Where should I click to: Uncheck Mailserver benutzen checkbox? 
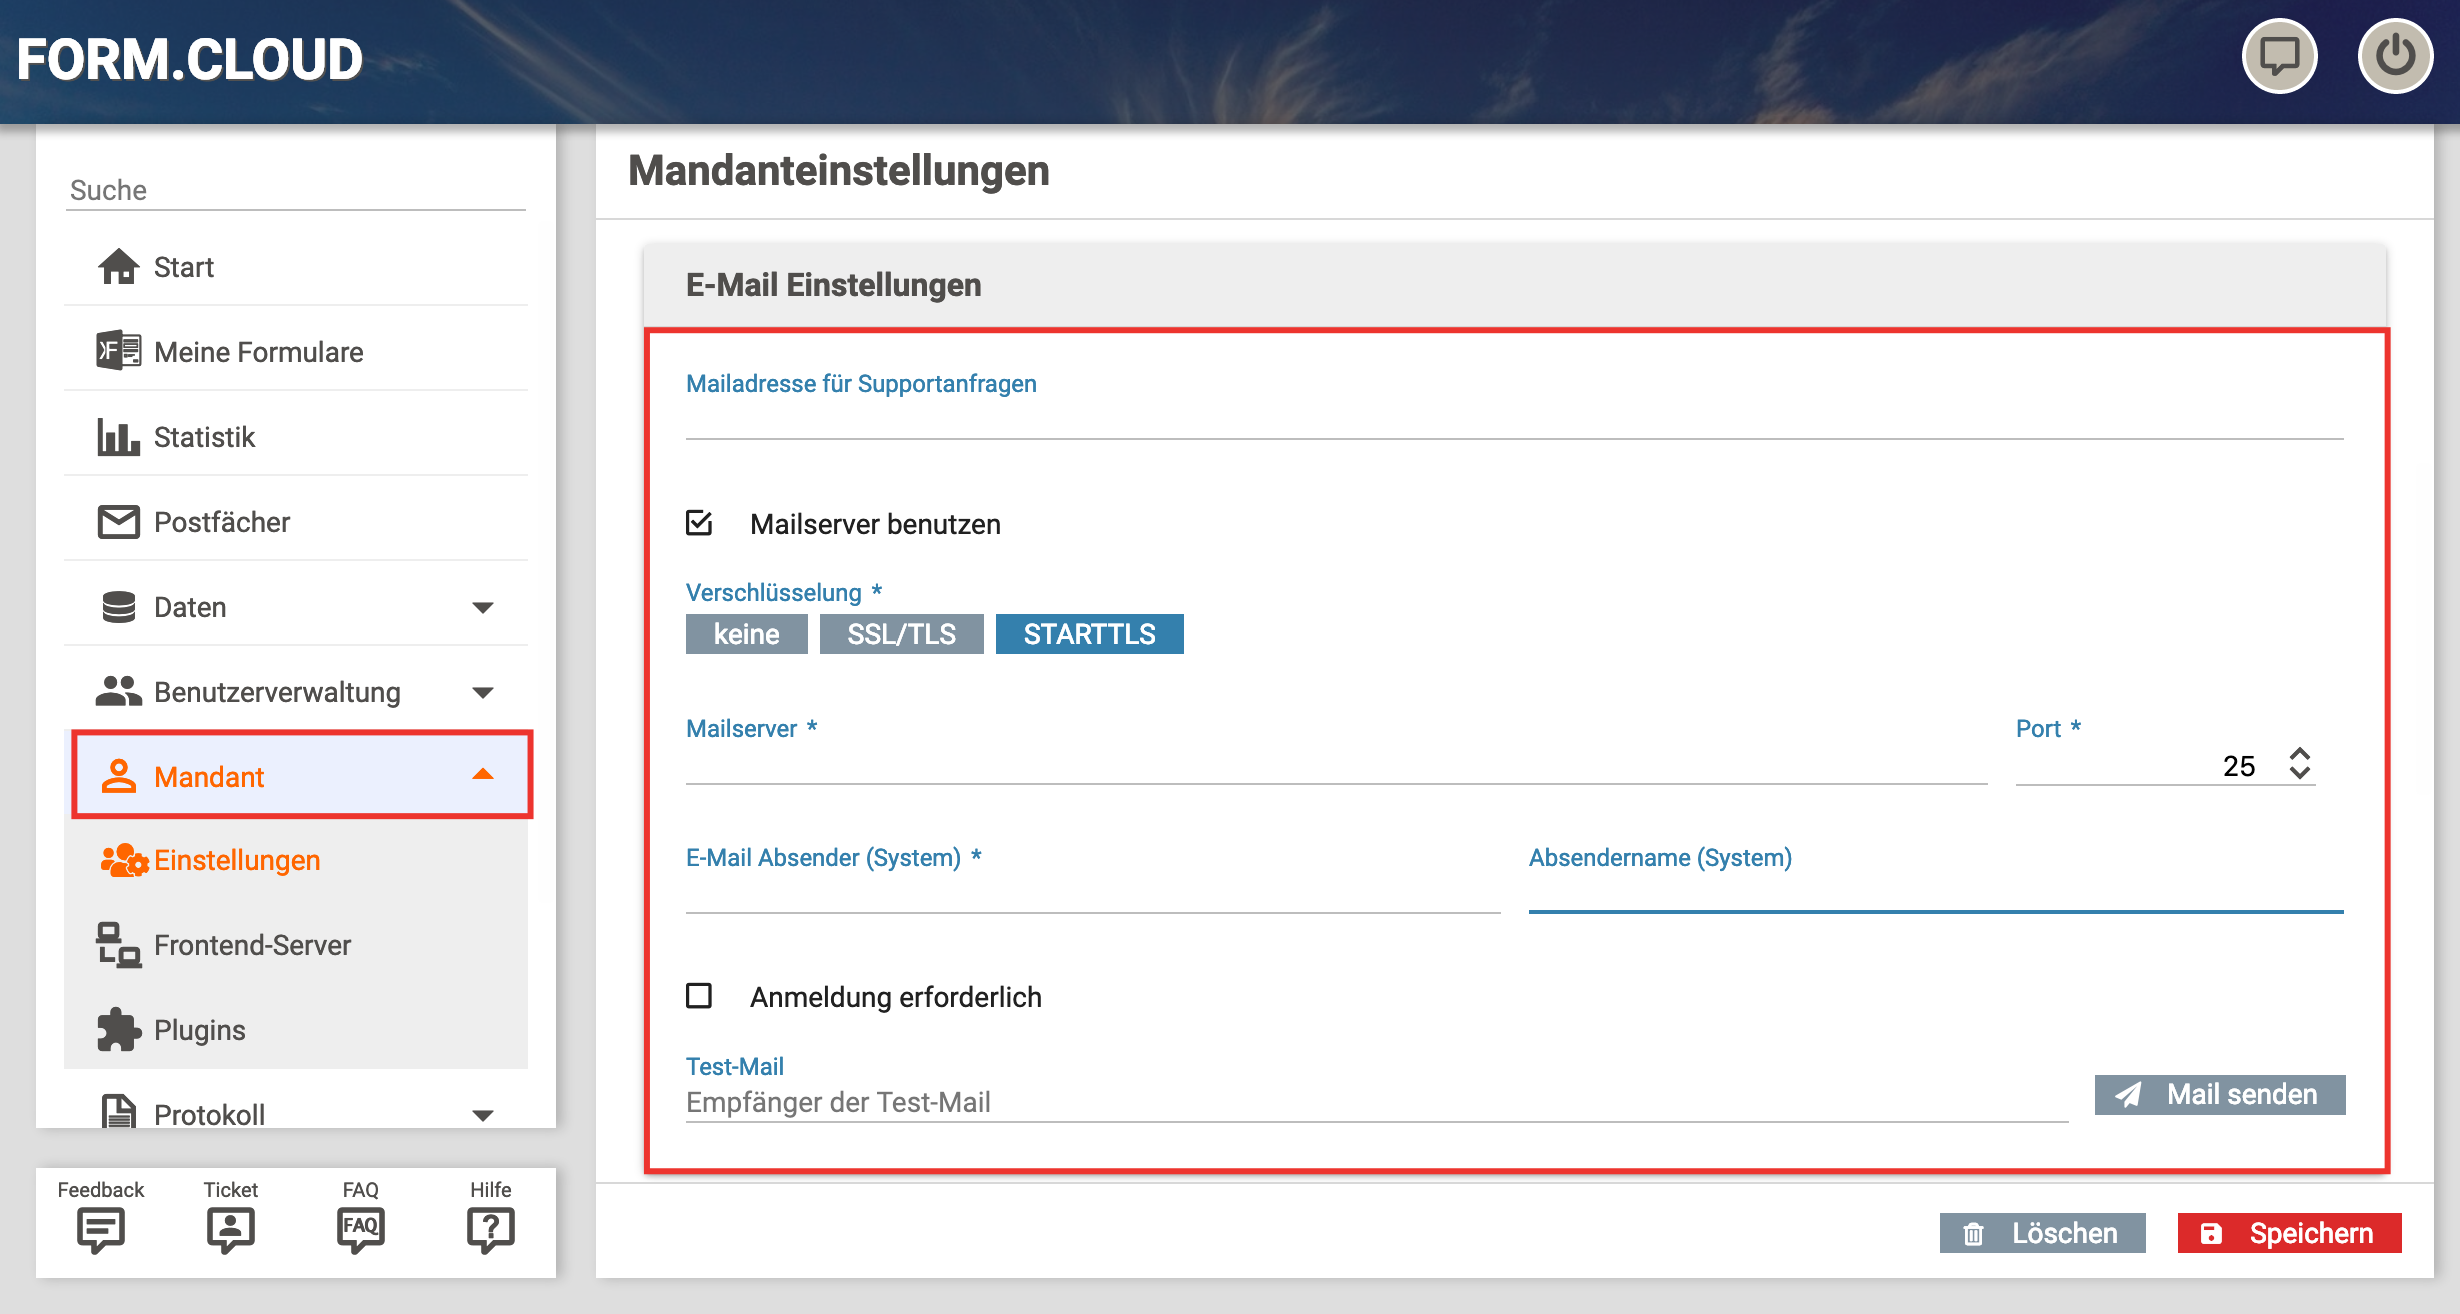(699, 523)
